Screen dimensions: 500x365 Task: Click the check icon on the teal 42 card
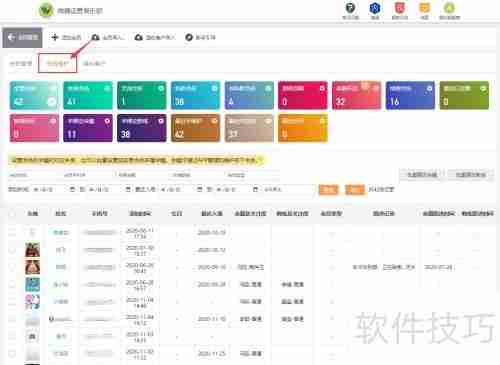click(x=52, y=102)
